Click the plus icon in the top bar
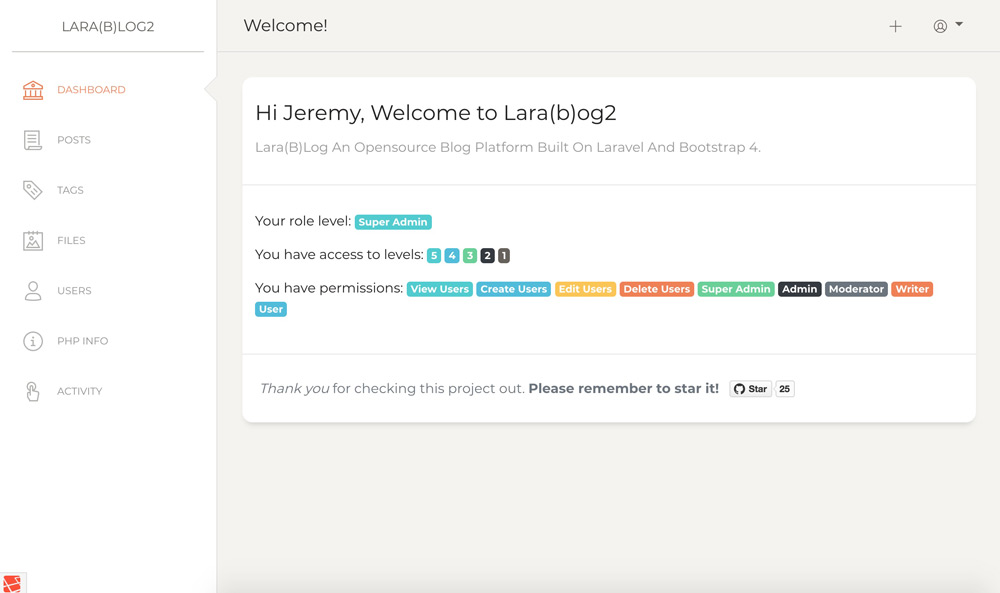1000x593 pixels. click(895, 26)
